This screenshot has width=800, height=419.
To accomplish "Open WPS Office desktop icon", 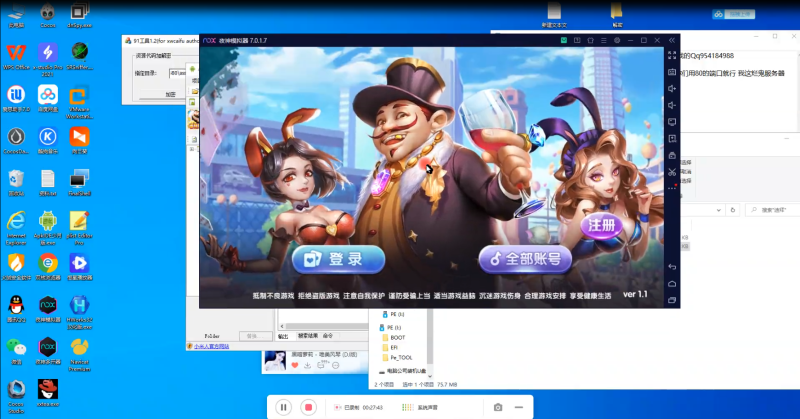I will tap(16, 56).
